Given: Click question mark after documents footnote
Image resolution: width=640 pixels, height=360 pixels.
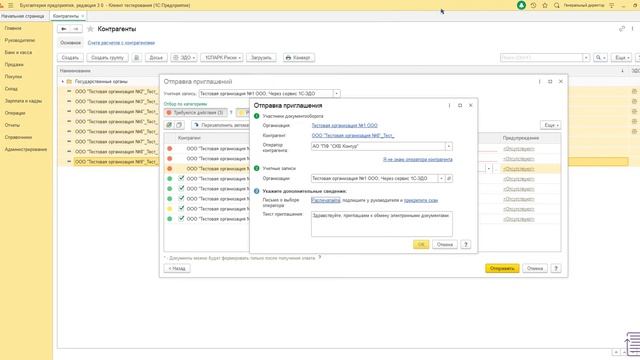Looking at the screenshot, I should [x=320, y=257].
